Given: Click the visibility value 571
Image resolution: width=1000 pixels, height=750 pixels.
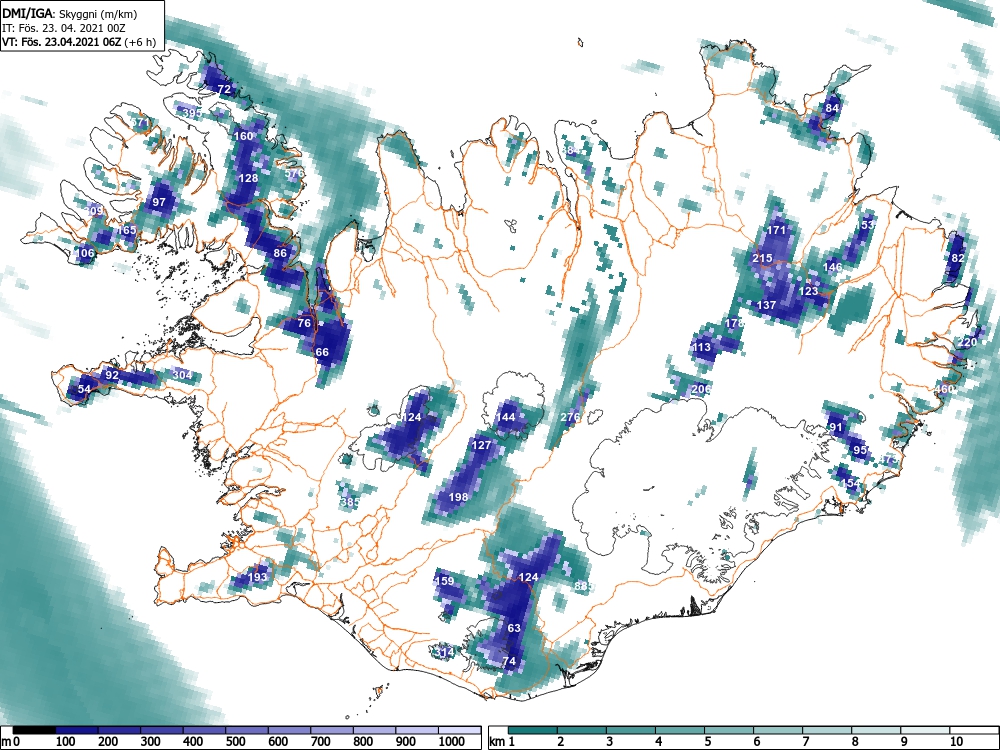Looking at the screenshot, I should click(139, 122).
